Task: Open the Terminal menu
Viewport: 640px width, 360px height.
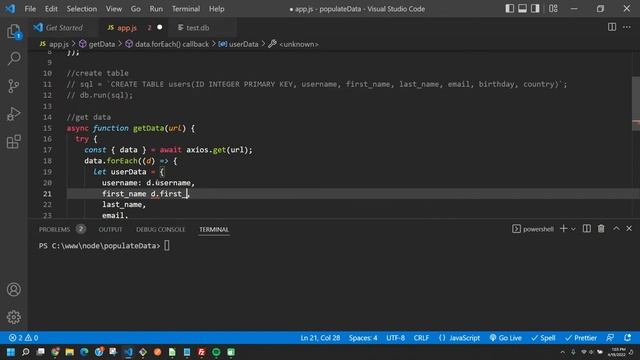Action: click(x=186, y=9)
